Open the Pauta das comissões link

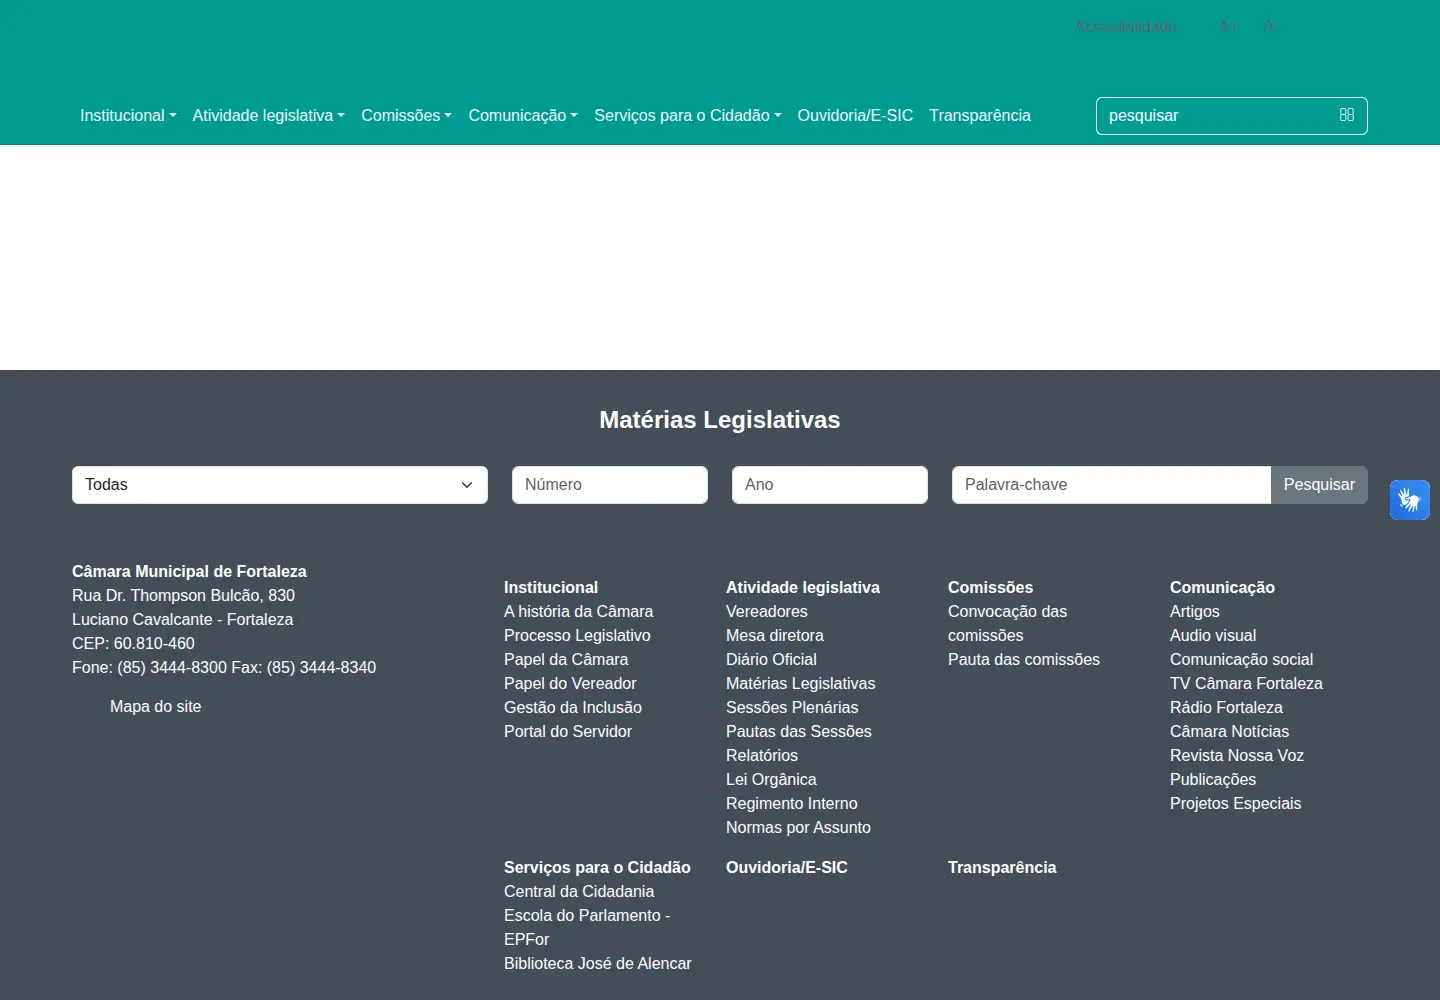(x=1024, y=659)
